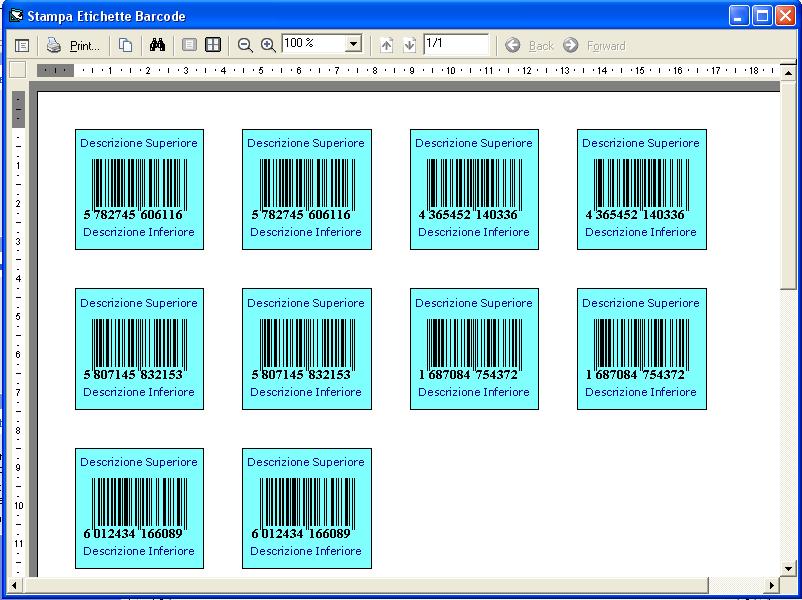Click the application icon in title bar
This screenshot has width=802, height=600.
(x=16, y=16)
